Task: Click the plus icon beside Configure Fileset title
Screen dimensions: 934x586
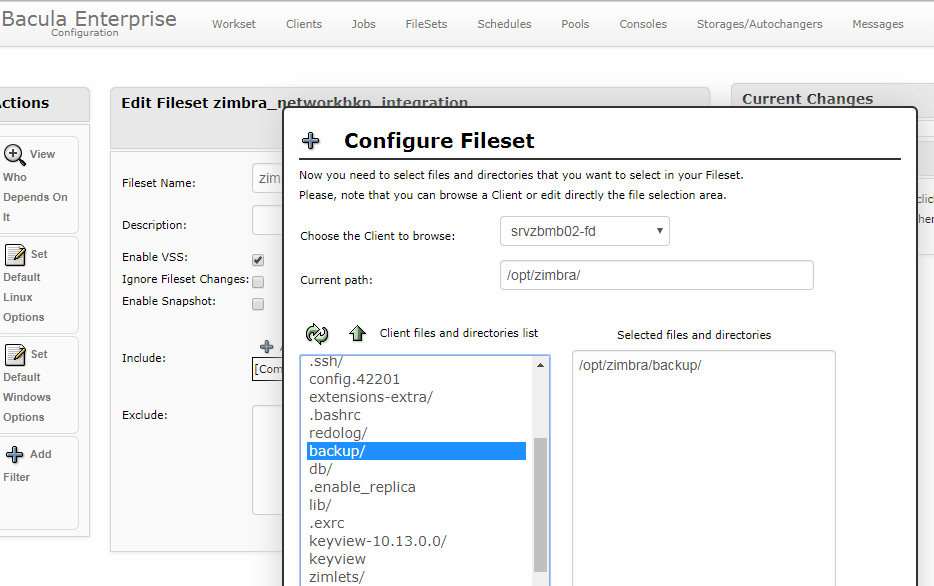Action: [x=310, y=141]
